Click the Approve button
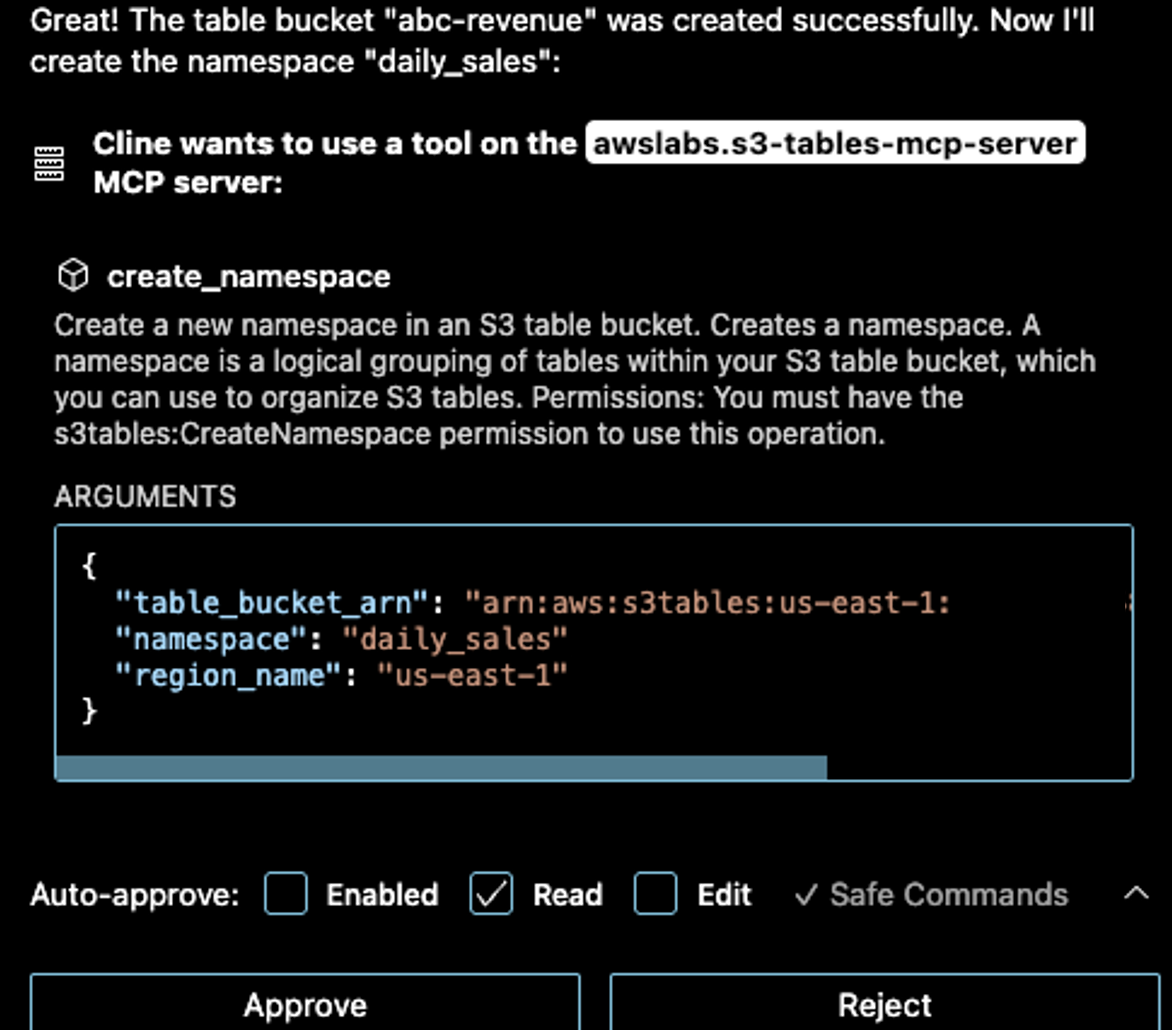The height and width of the screenshot is (1030, 1172). coord(303,1004)
